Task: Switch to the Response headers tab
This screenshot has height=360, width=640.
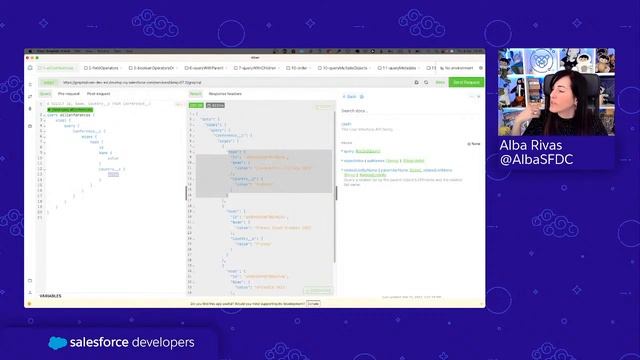Action: [225, 94]
